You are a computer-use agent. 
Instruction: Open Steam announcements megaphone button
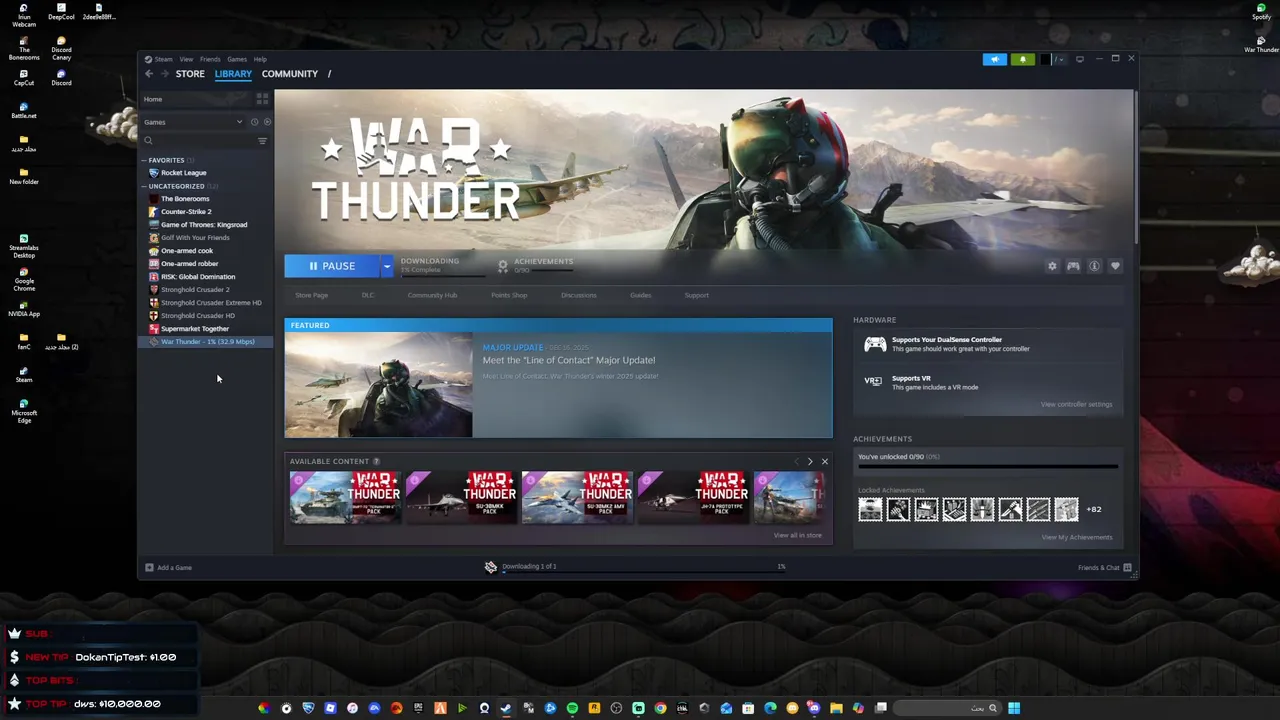pos(994,59)
